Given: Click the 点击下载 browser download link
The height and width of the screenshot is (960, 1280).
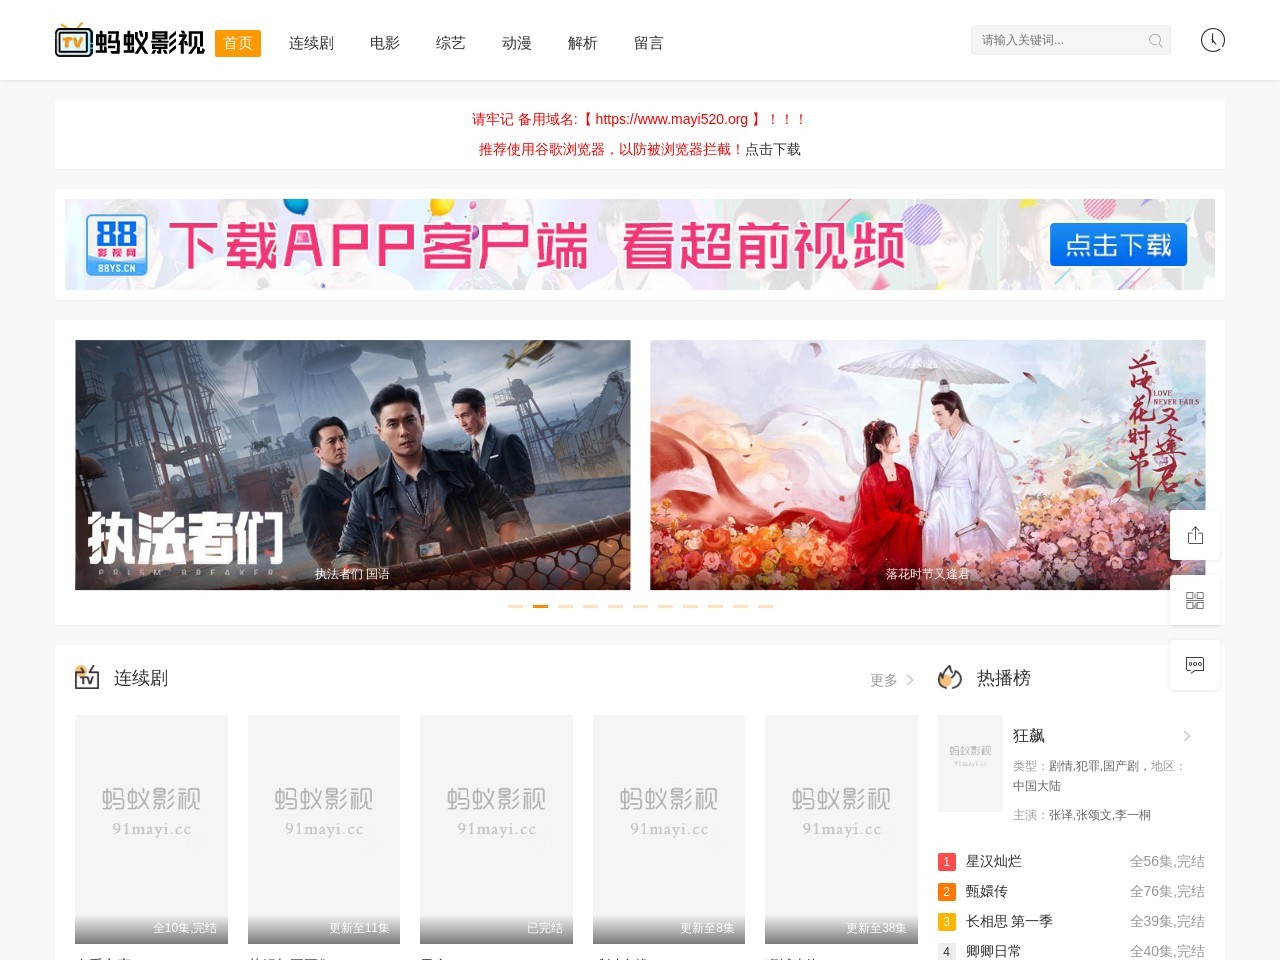Looking at the screenshot, I should coord(773,149).
